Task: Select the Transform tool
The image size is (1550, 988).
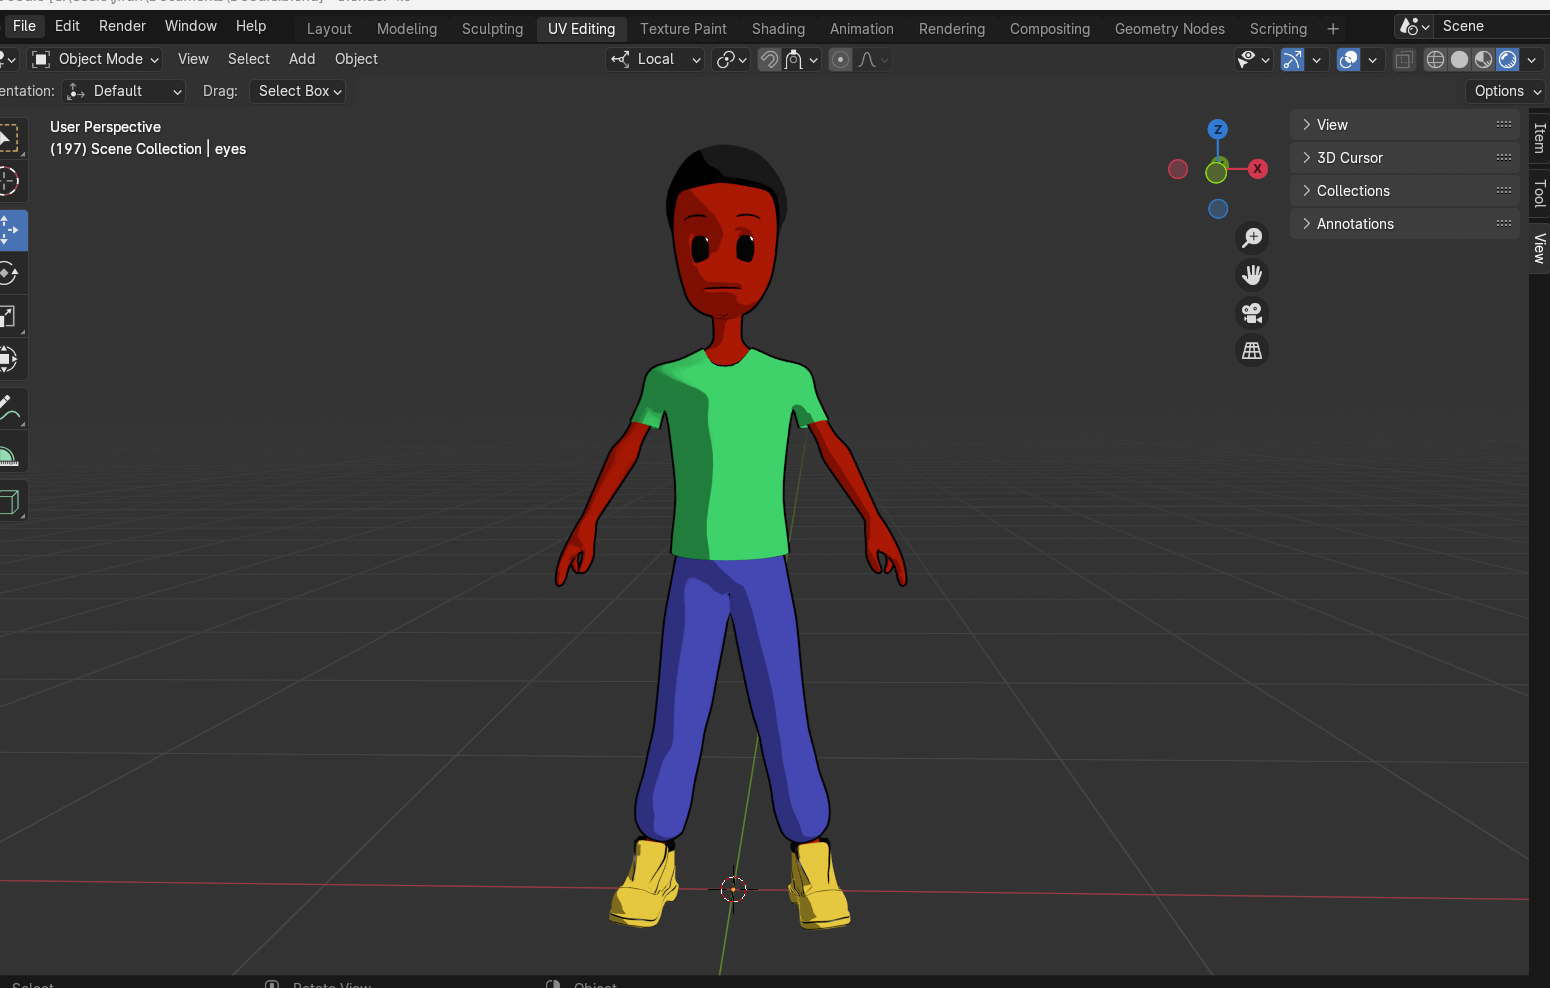Action: (x=9, y=359)
